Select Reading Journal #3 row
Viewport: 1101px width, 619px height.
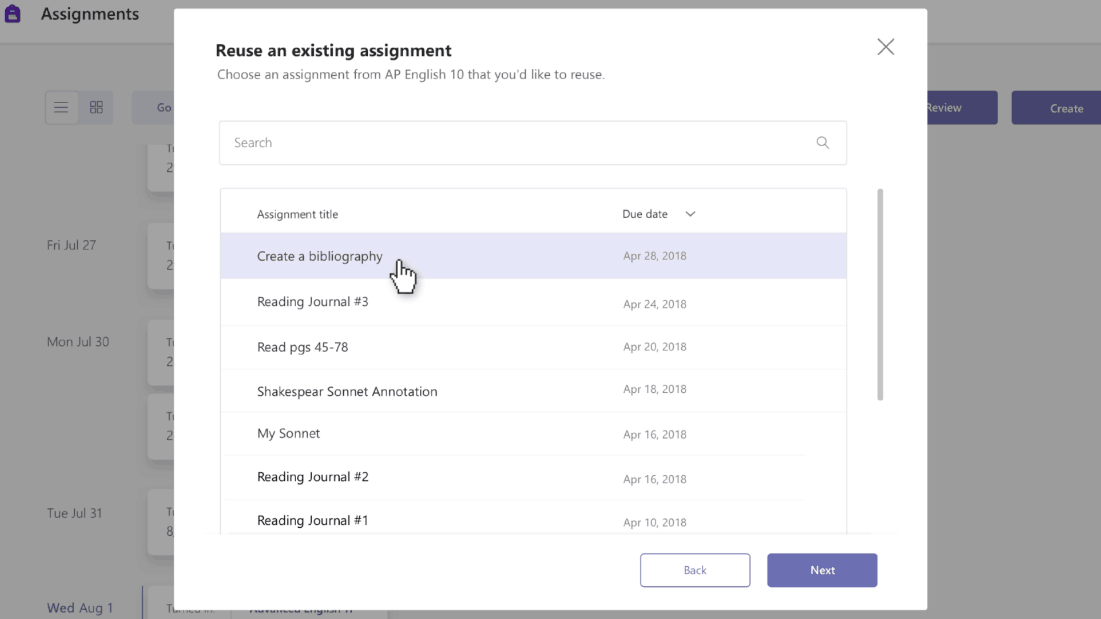click(313, 302)
